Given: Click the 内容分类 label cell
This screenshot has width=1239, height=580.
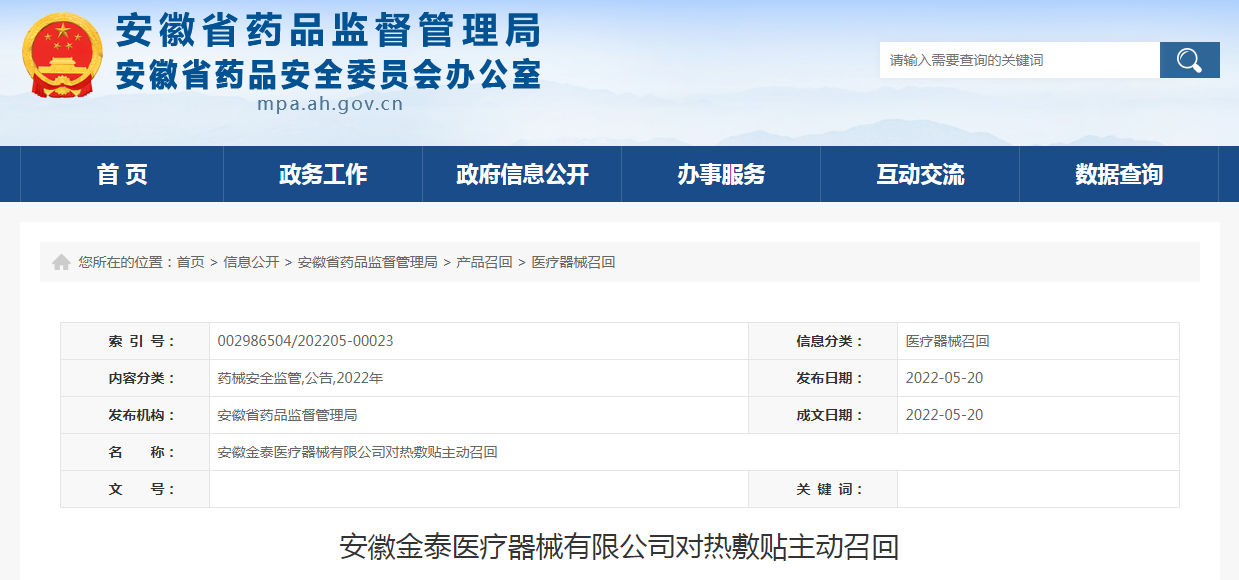Looking at the screenshot, I should click(x=135, y=378).
